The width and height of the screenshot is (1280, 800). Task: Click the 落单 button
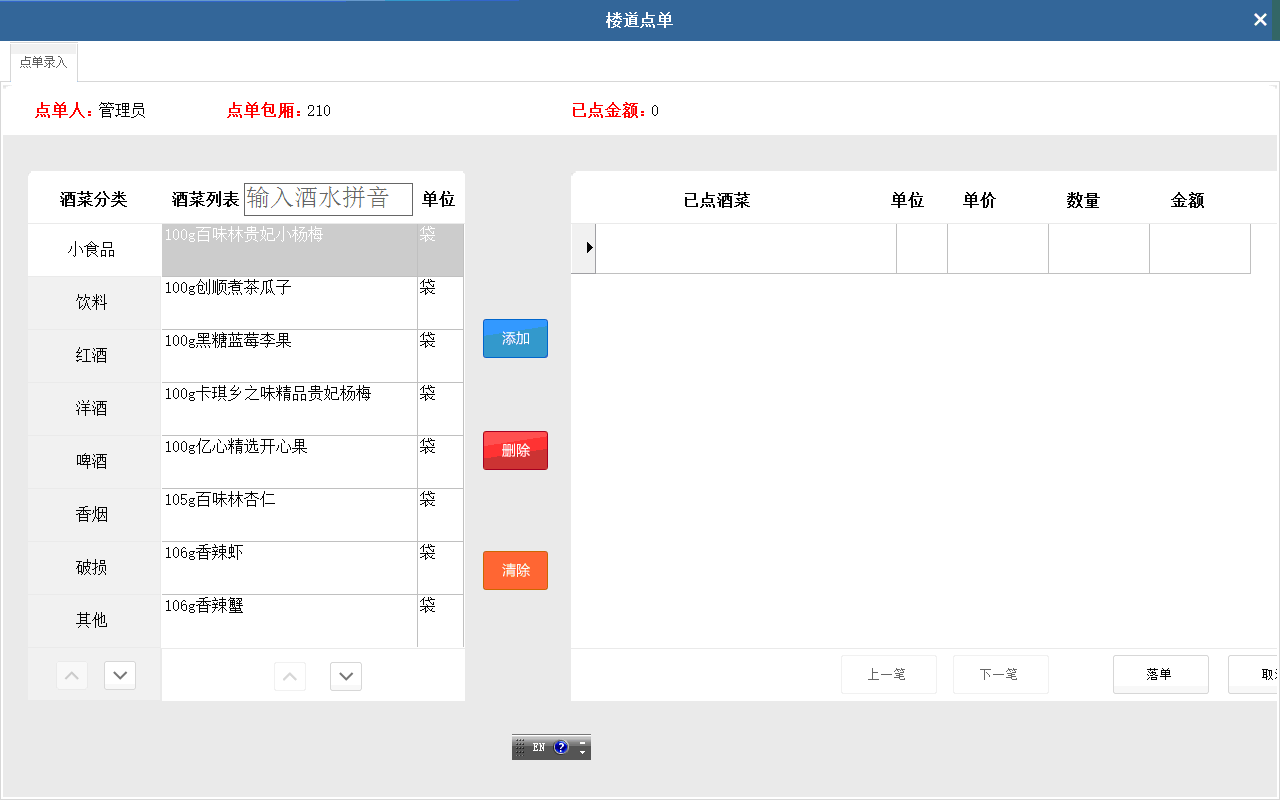[x=1160, y=674]
